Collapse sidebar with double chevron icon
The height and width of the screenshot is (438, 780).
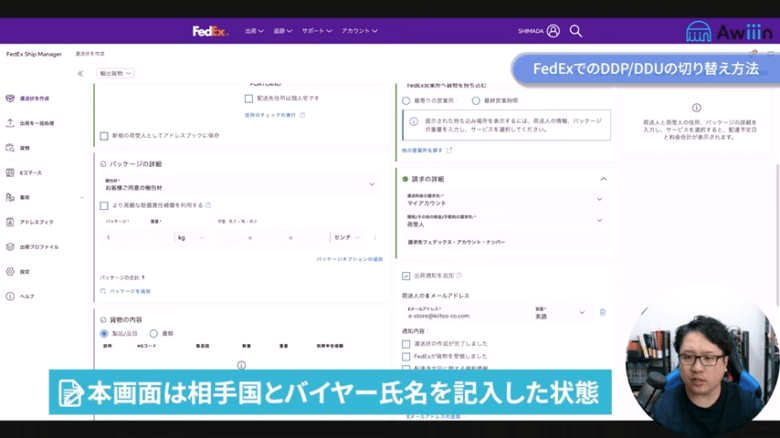click(80, 74)
